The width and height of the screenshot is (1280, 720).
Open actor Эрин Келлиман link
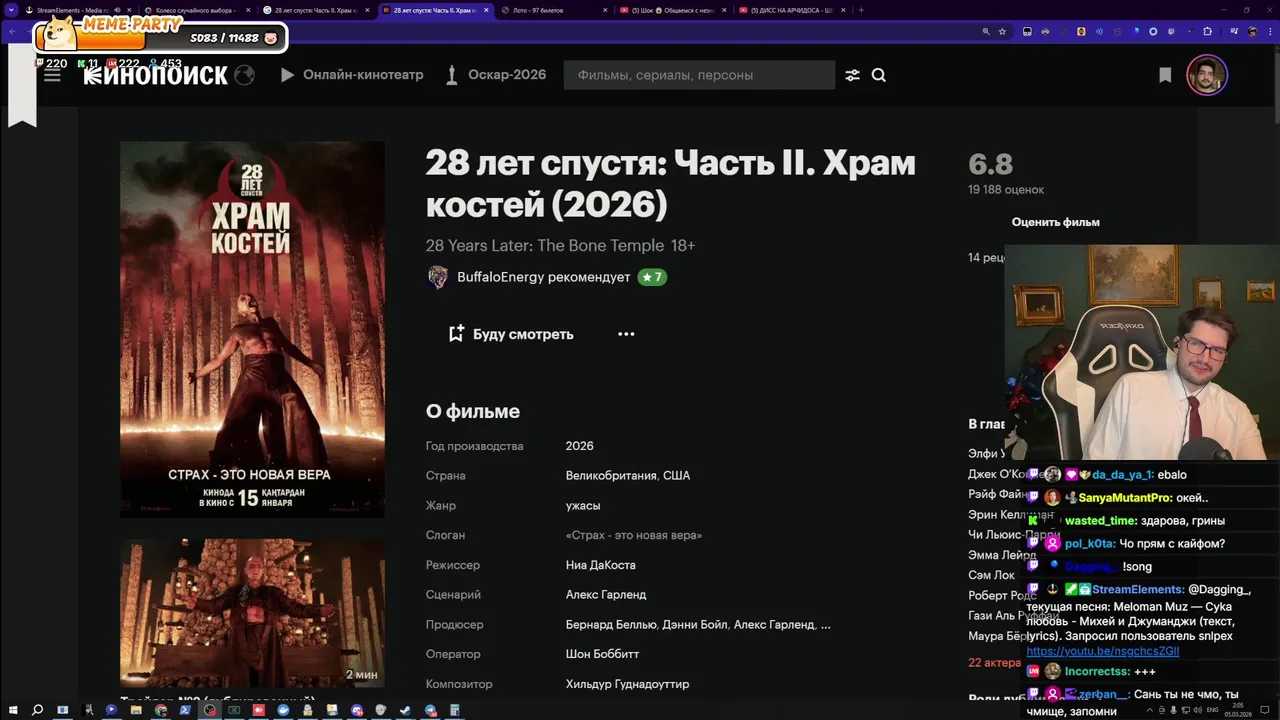coord(1011,514)
